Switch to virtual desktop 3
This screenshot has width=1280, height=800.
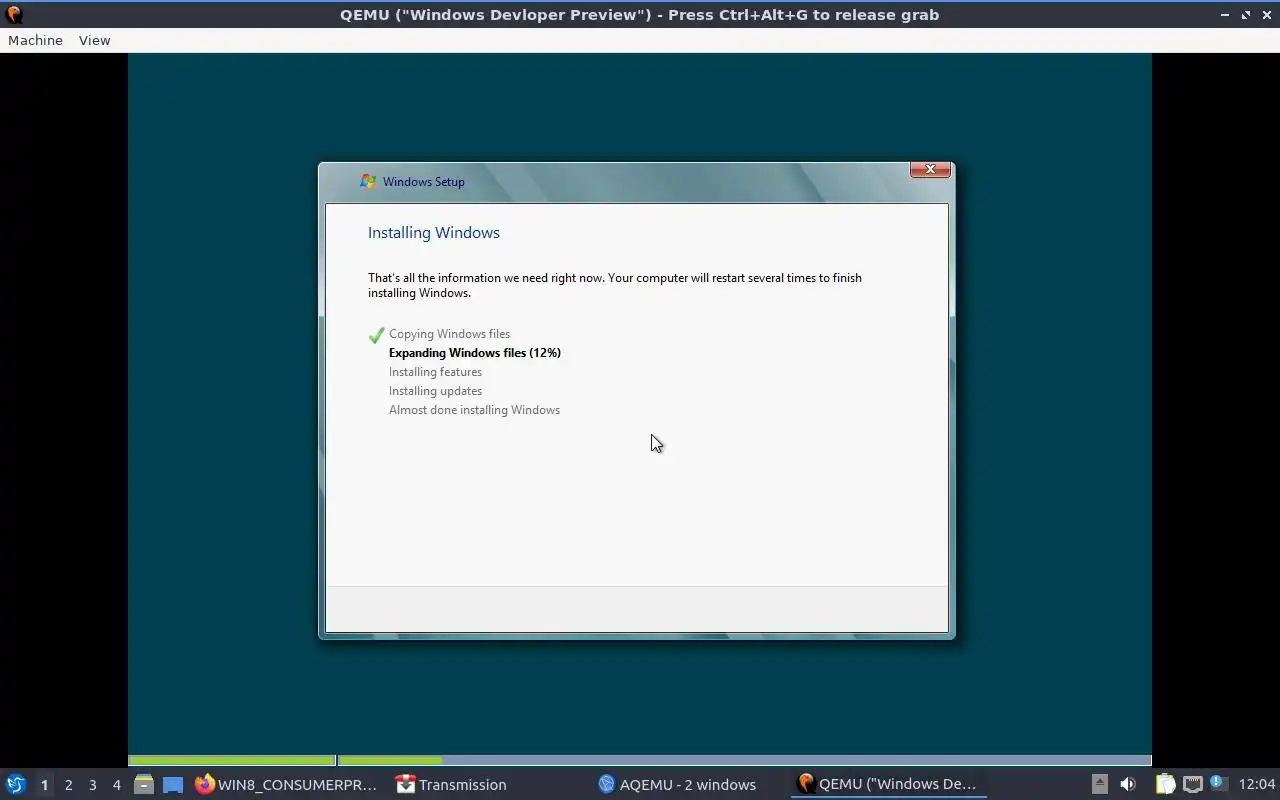(92, 785)
